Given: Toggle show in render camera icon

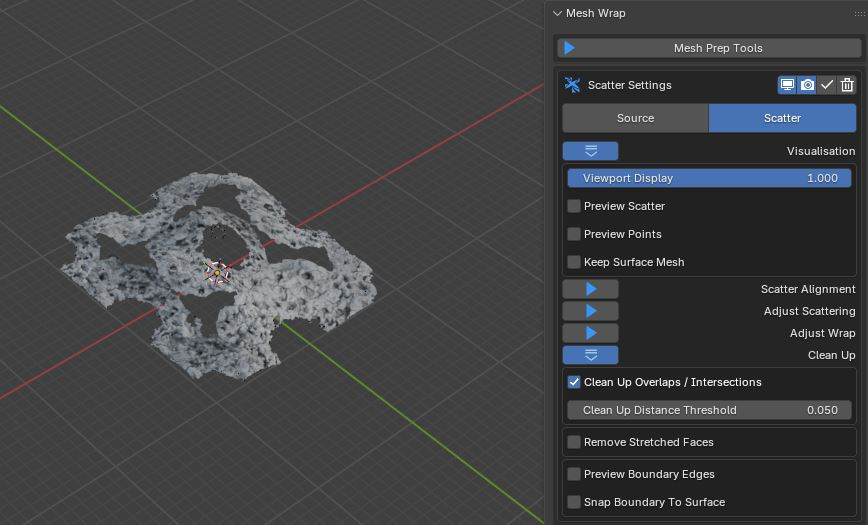Looking at the screenshot, I should [x=807, y=85].
